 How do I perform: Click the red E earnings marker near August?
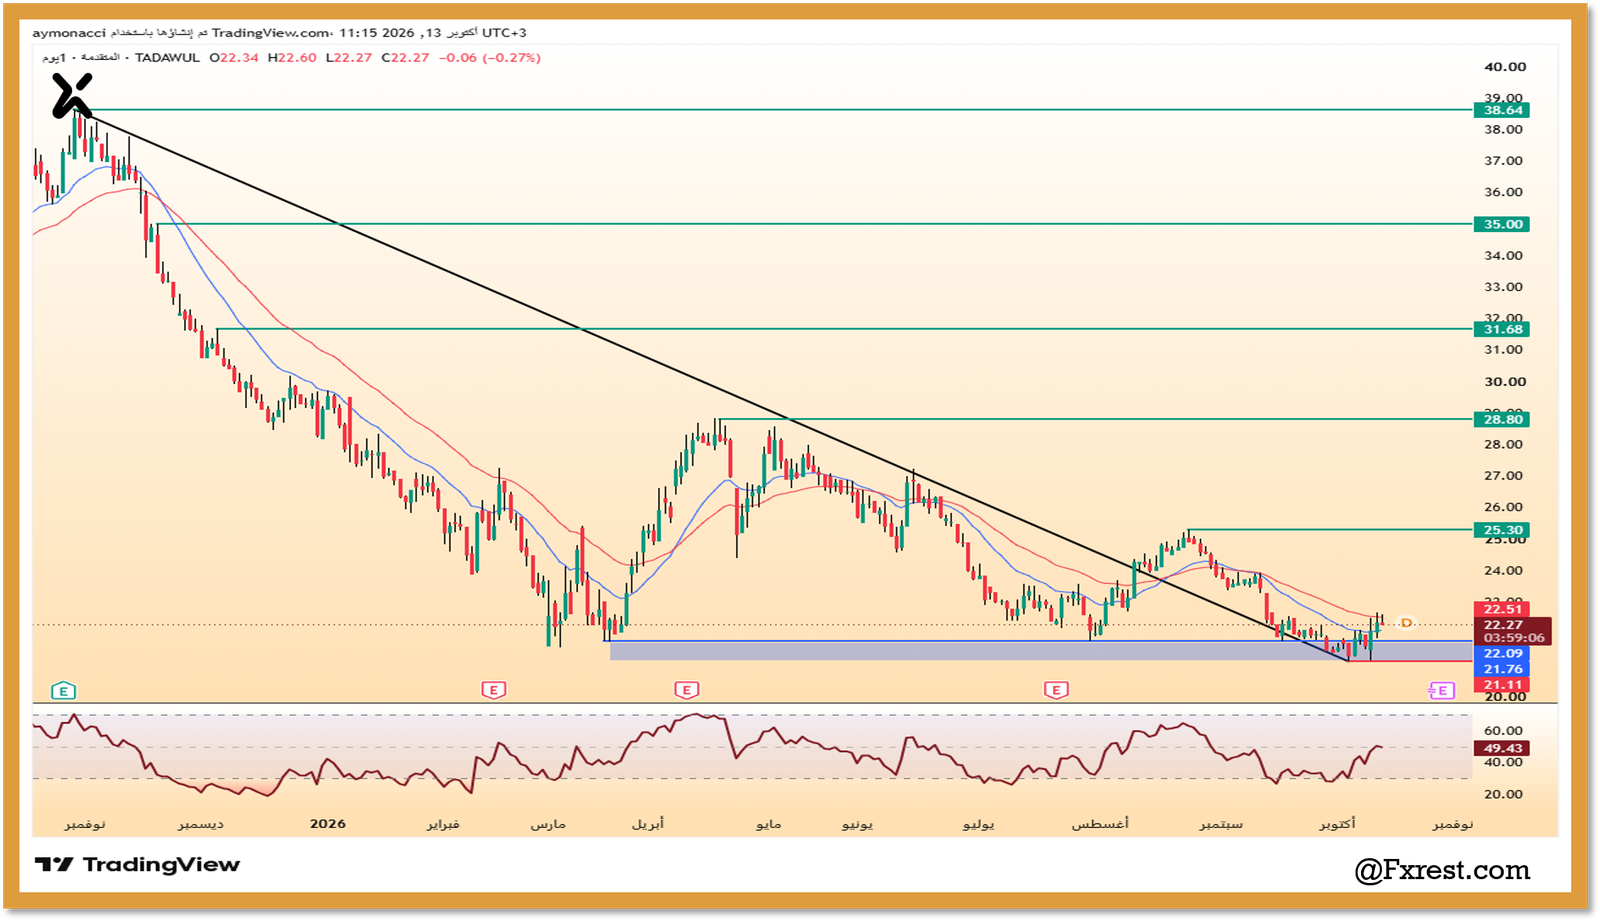pos(1056,690)
